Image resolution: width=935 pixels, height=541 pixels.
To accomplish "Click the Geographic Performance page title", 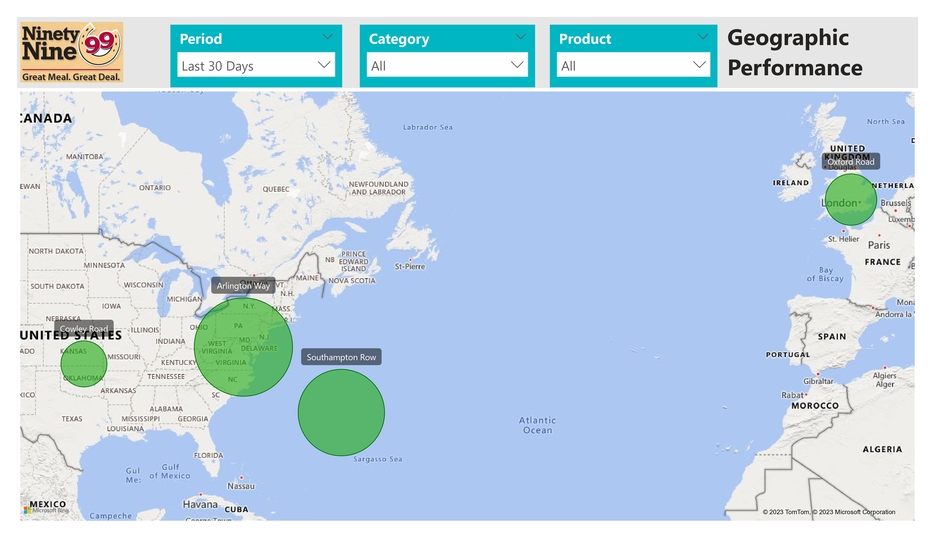I will click(x=794, y=53).
